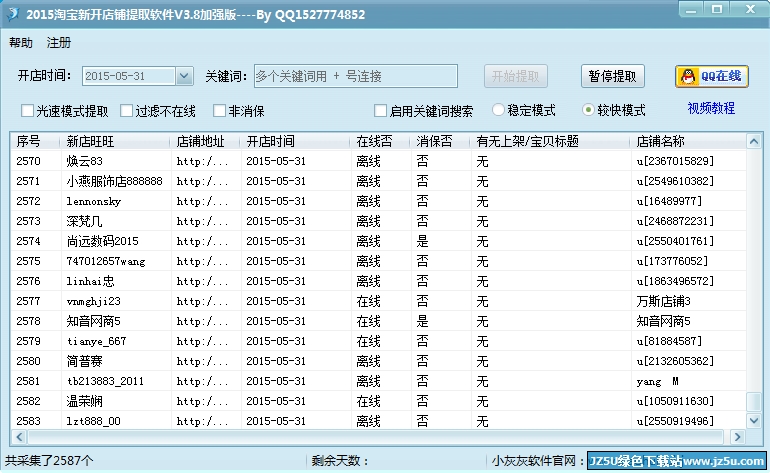Click the 新店旺旺 column header
The width and height of the screenshot is (770, 473).
[x=115, y=141]
